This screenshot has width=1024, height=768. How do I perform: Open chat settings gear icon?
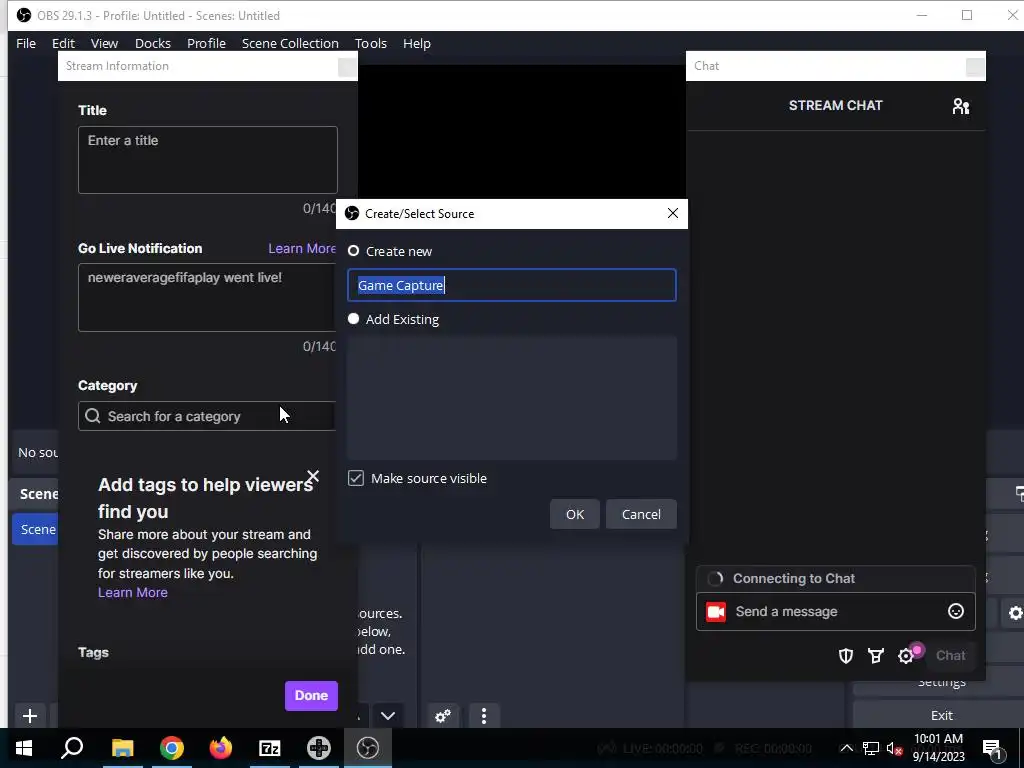click(906, 656)
